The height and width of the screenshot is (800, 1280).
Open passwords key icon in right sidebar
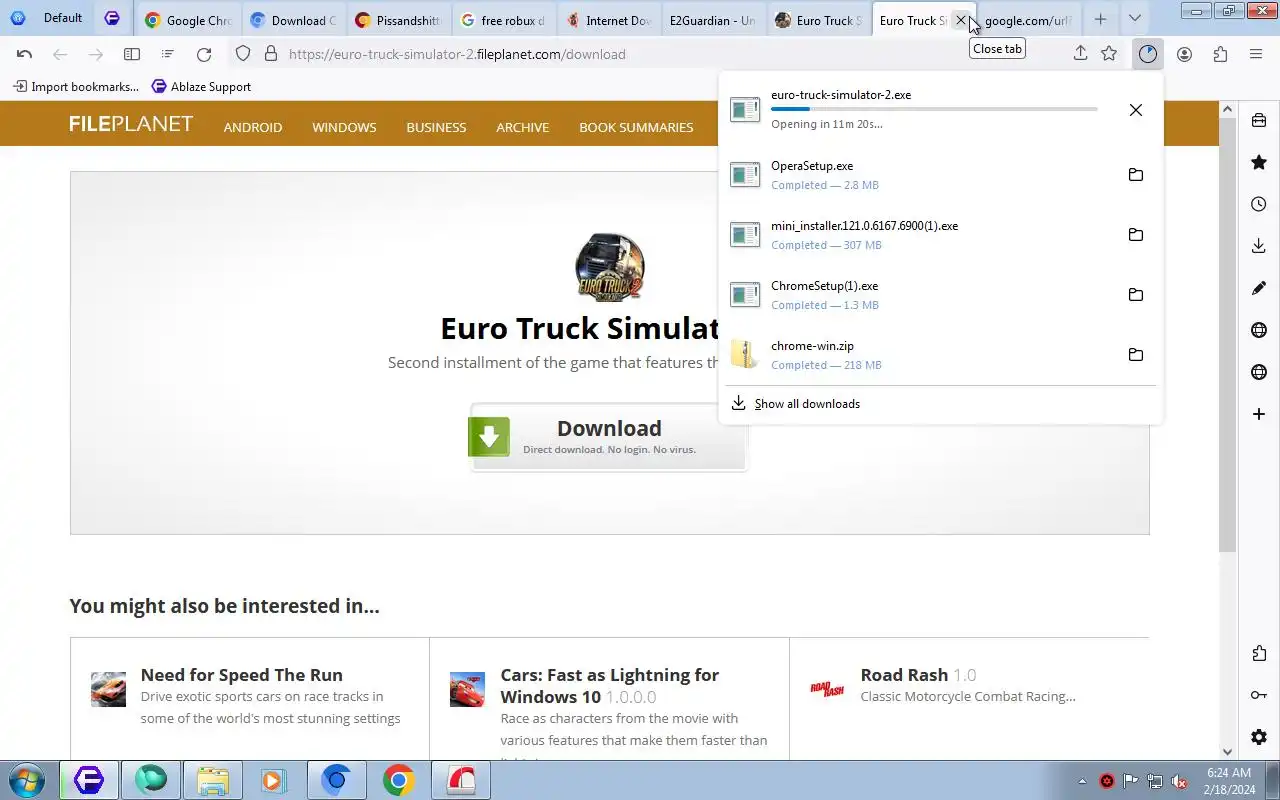coord(1259,696)
